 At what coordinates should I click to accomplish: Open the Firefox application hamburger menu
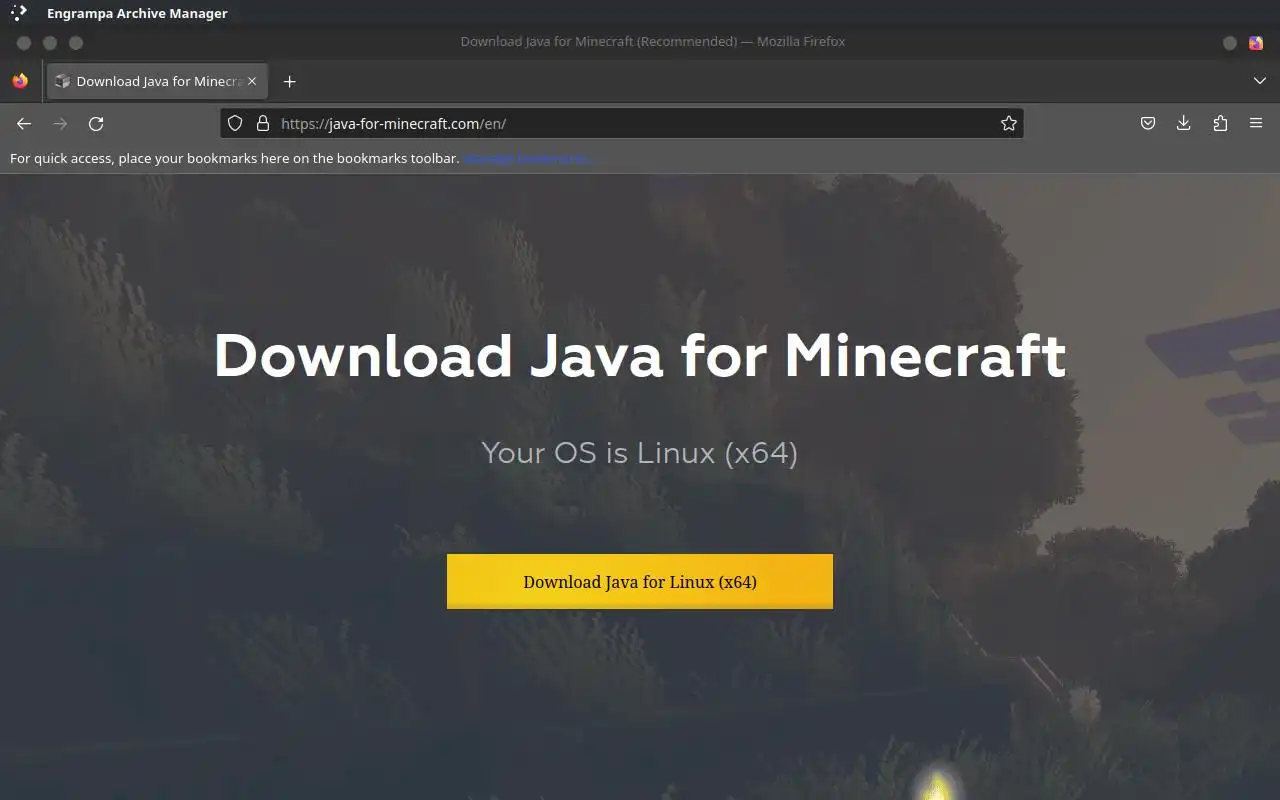[x=1256, y=123]
